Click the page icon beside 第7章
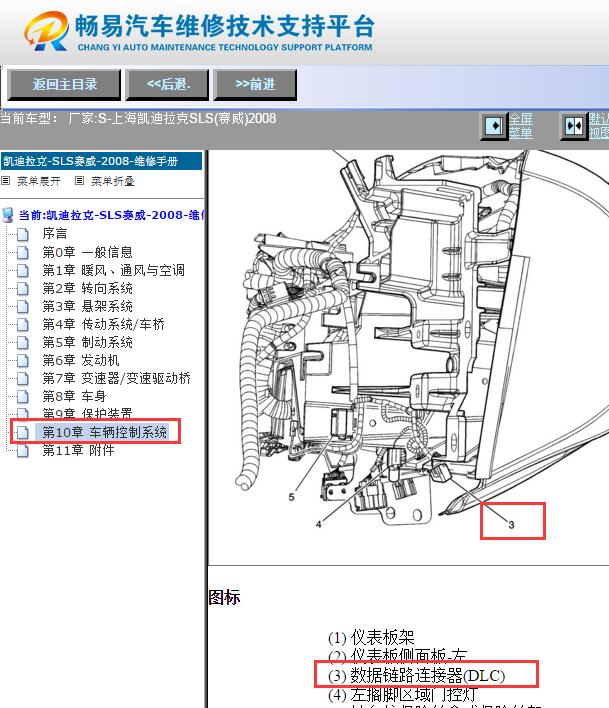Viewport: 609px width, 708px height. point(23,379)
